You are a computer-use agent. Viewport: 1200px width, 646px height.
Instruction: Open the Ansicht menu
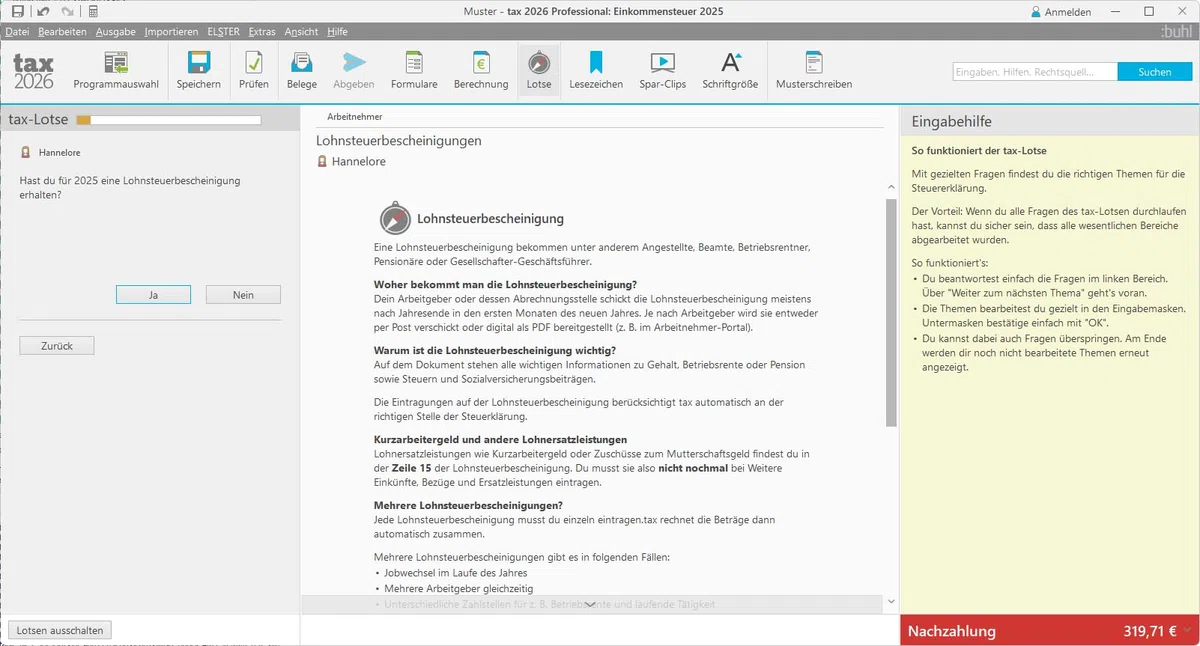point(301,32)
